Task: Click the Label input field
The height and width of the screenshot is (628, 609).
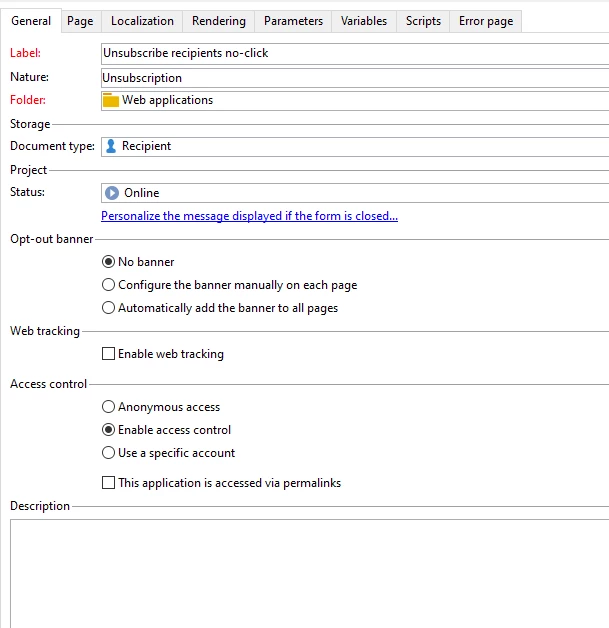Action: click(x=355, y=54)
